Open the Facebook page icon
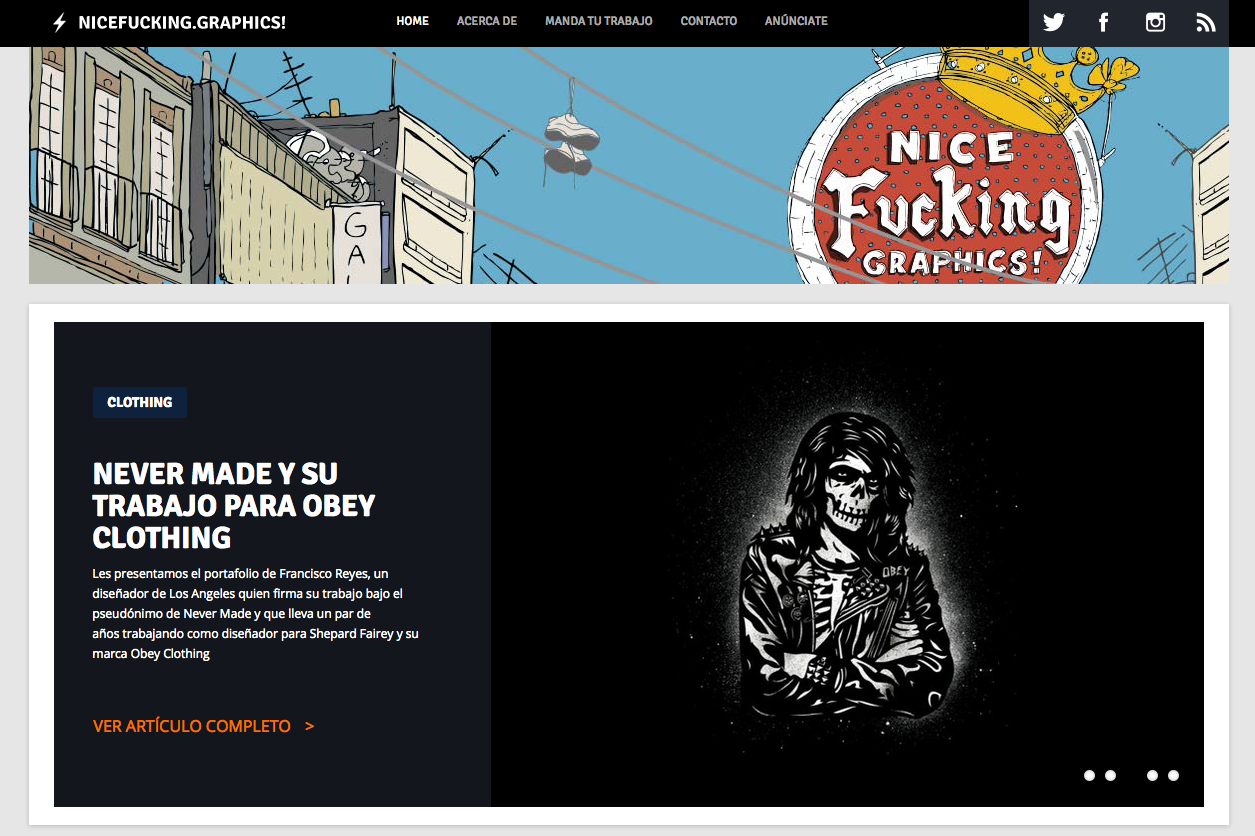Viewport: 1255px width, 836px height. [1104, 22]
